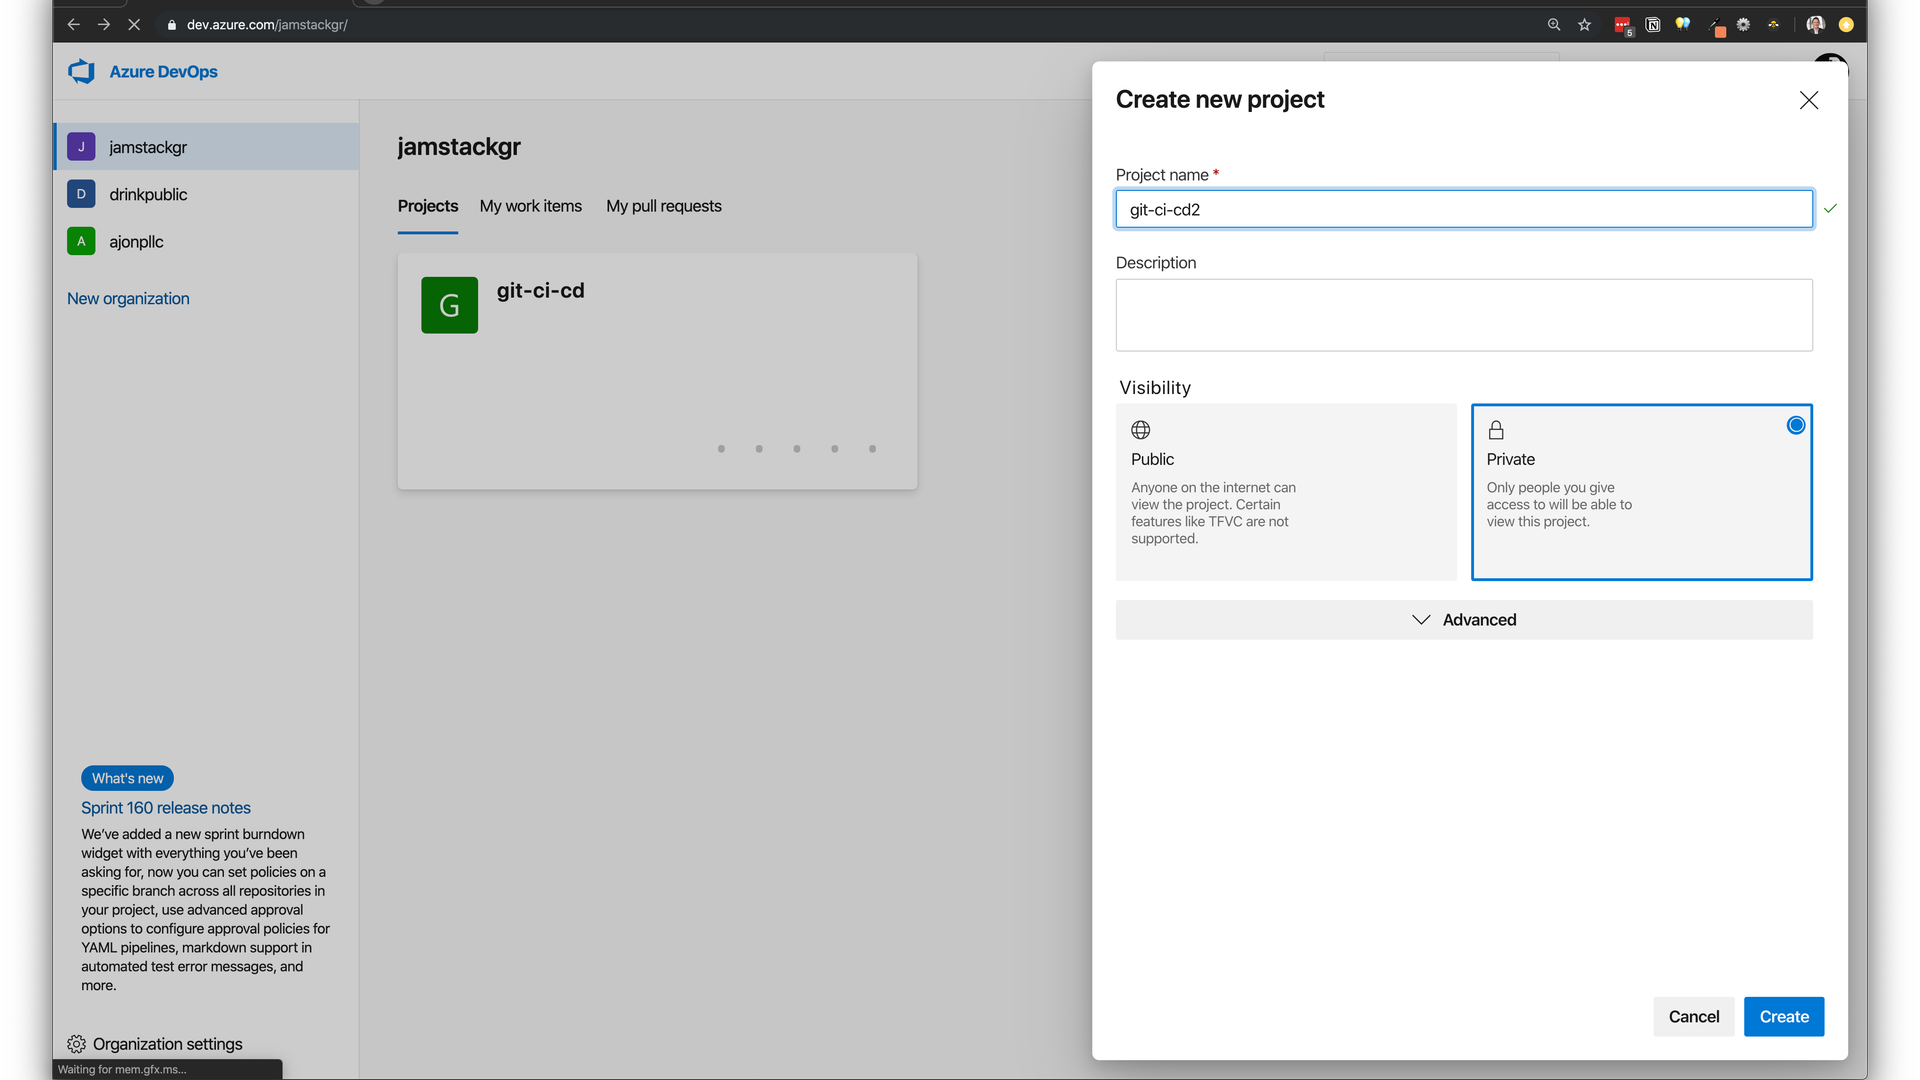Viewport: 1920px width, 1080px height.
Task: Open the git-ci-cd project green tile icon
Action: coord(449,305)
